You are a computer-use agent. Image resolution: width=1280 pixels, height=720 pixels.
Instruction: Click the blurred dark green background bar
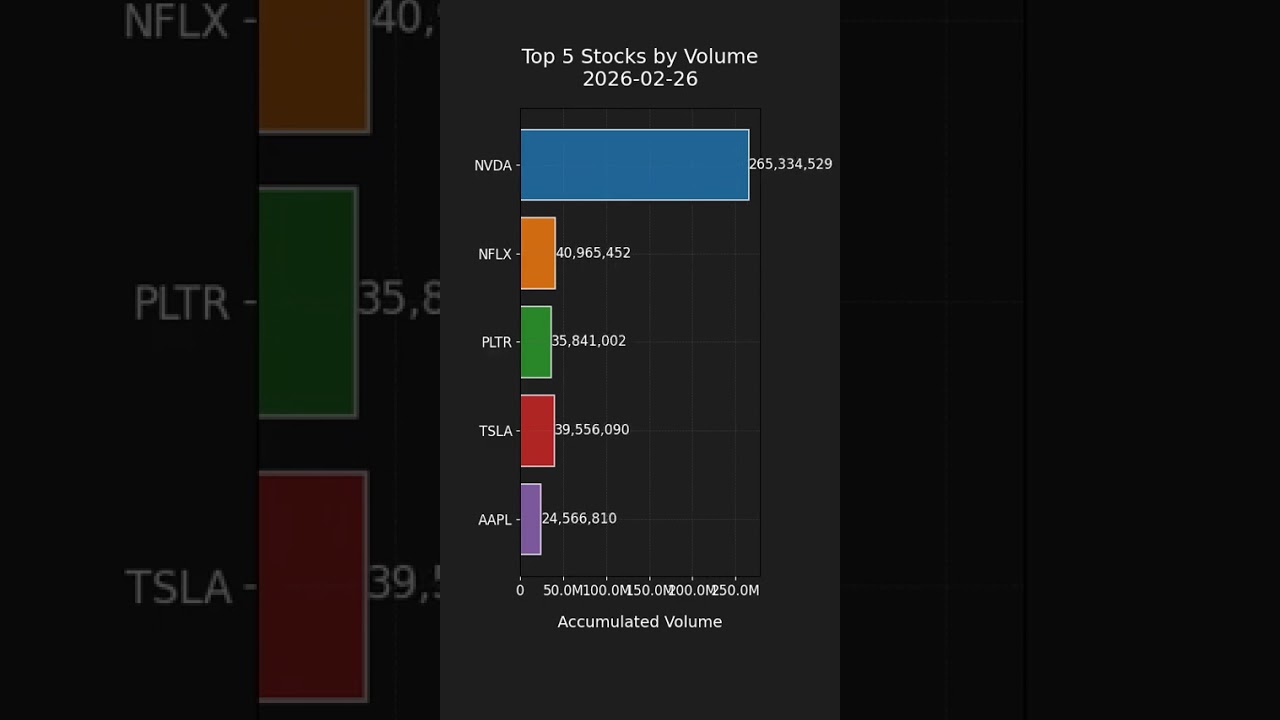click(x=308, y=302)
